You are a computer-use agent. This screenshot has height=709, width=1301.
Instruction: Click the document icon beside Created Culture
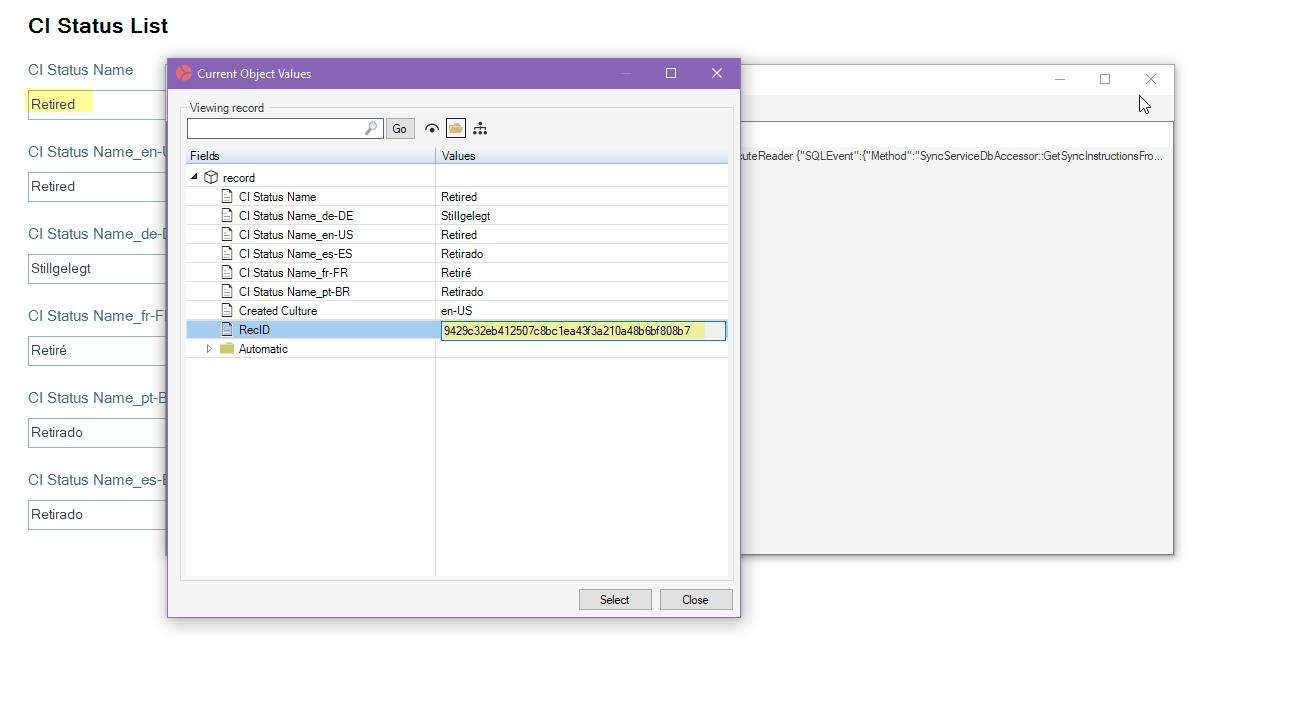[227, 310]
